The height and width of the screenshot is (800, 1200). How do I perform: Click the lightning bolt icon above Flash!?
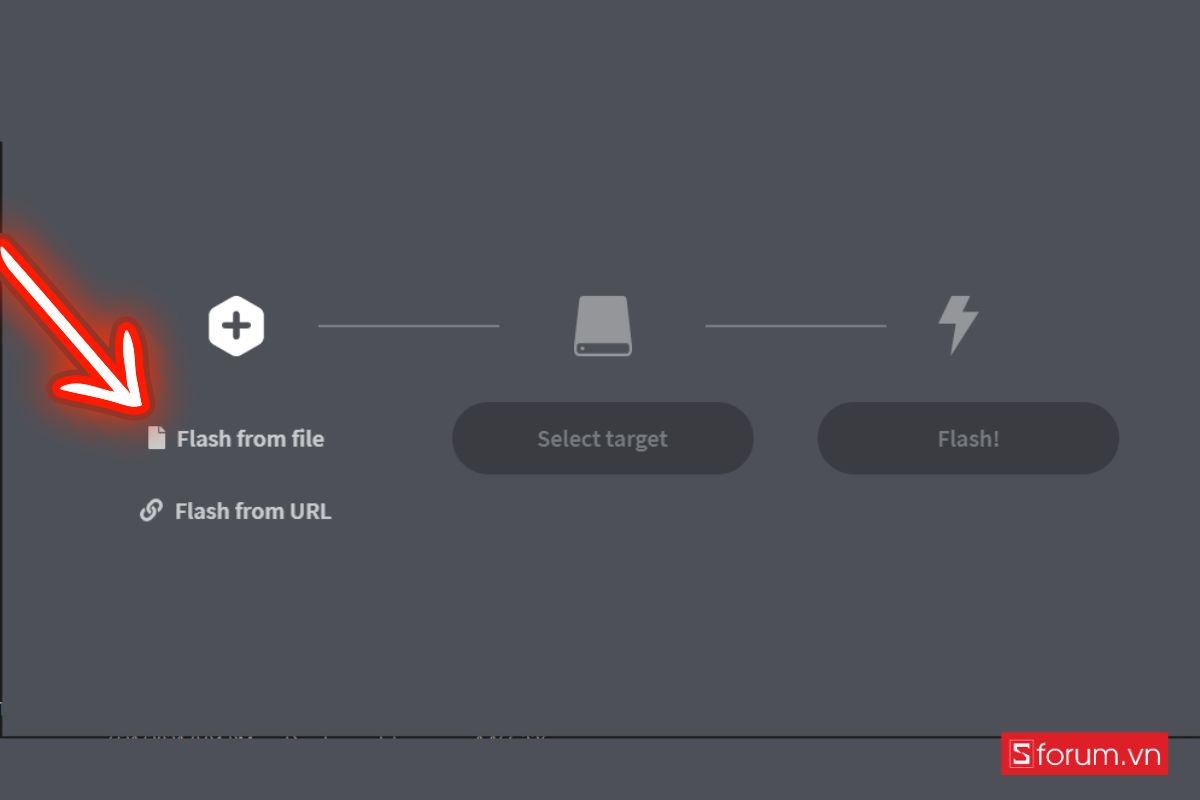[958, 325]
